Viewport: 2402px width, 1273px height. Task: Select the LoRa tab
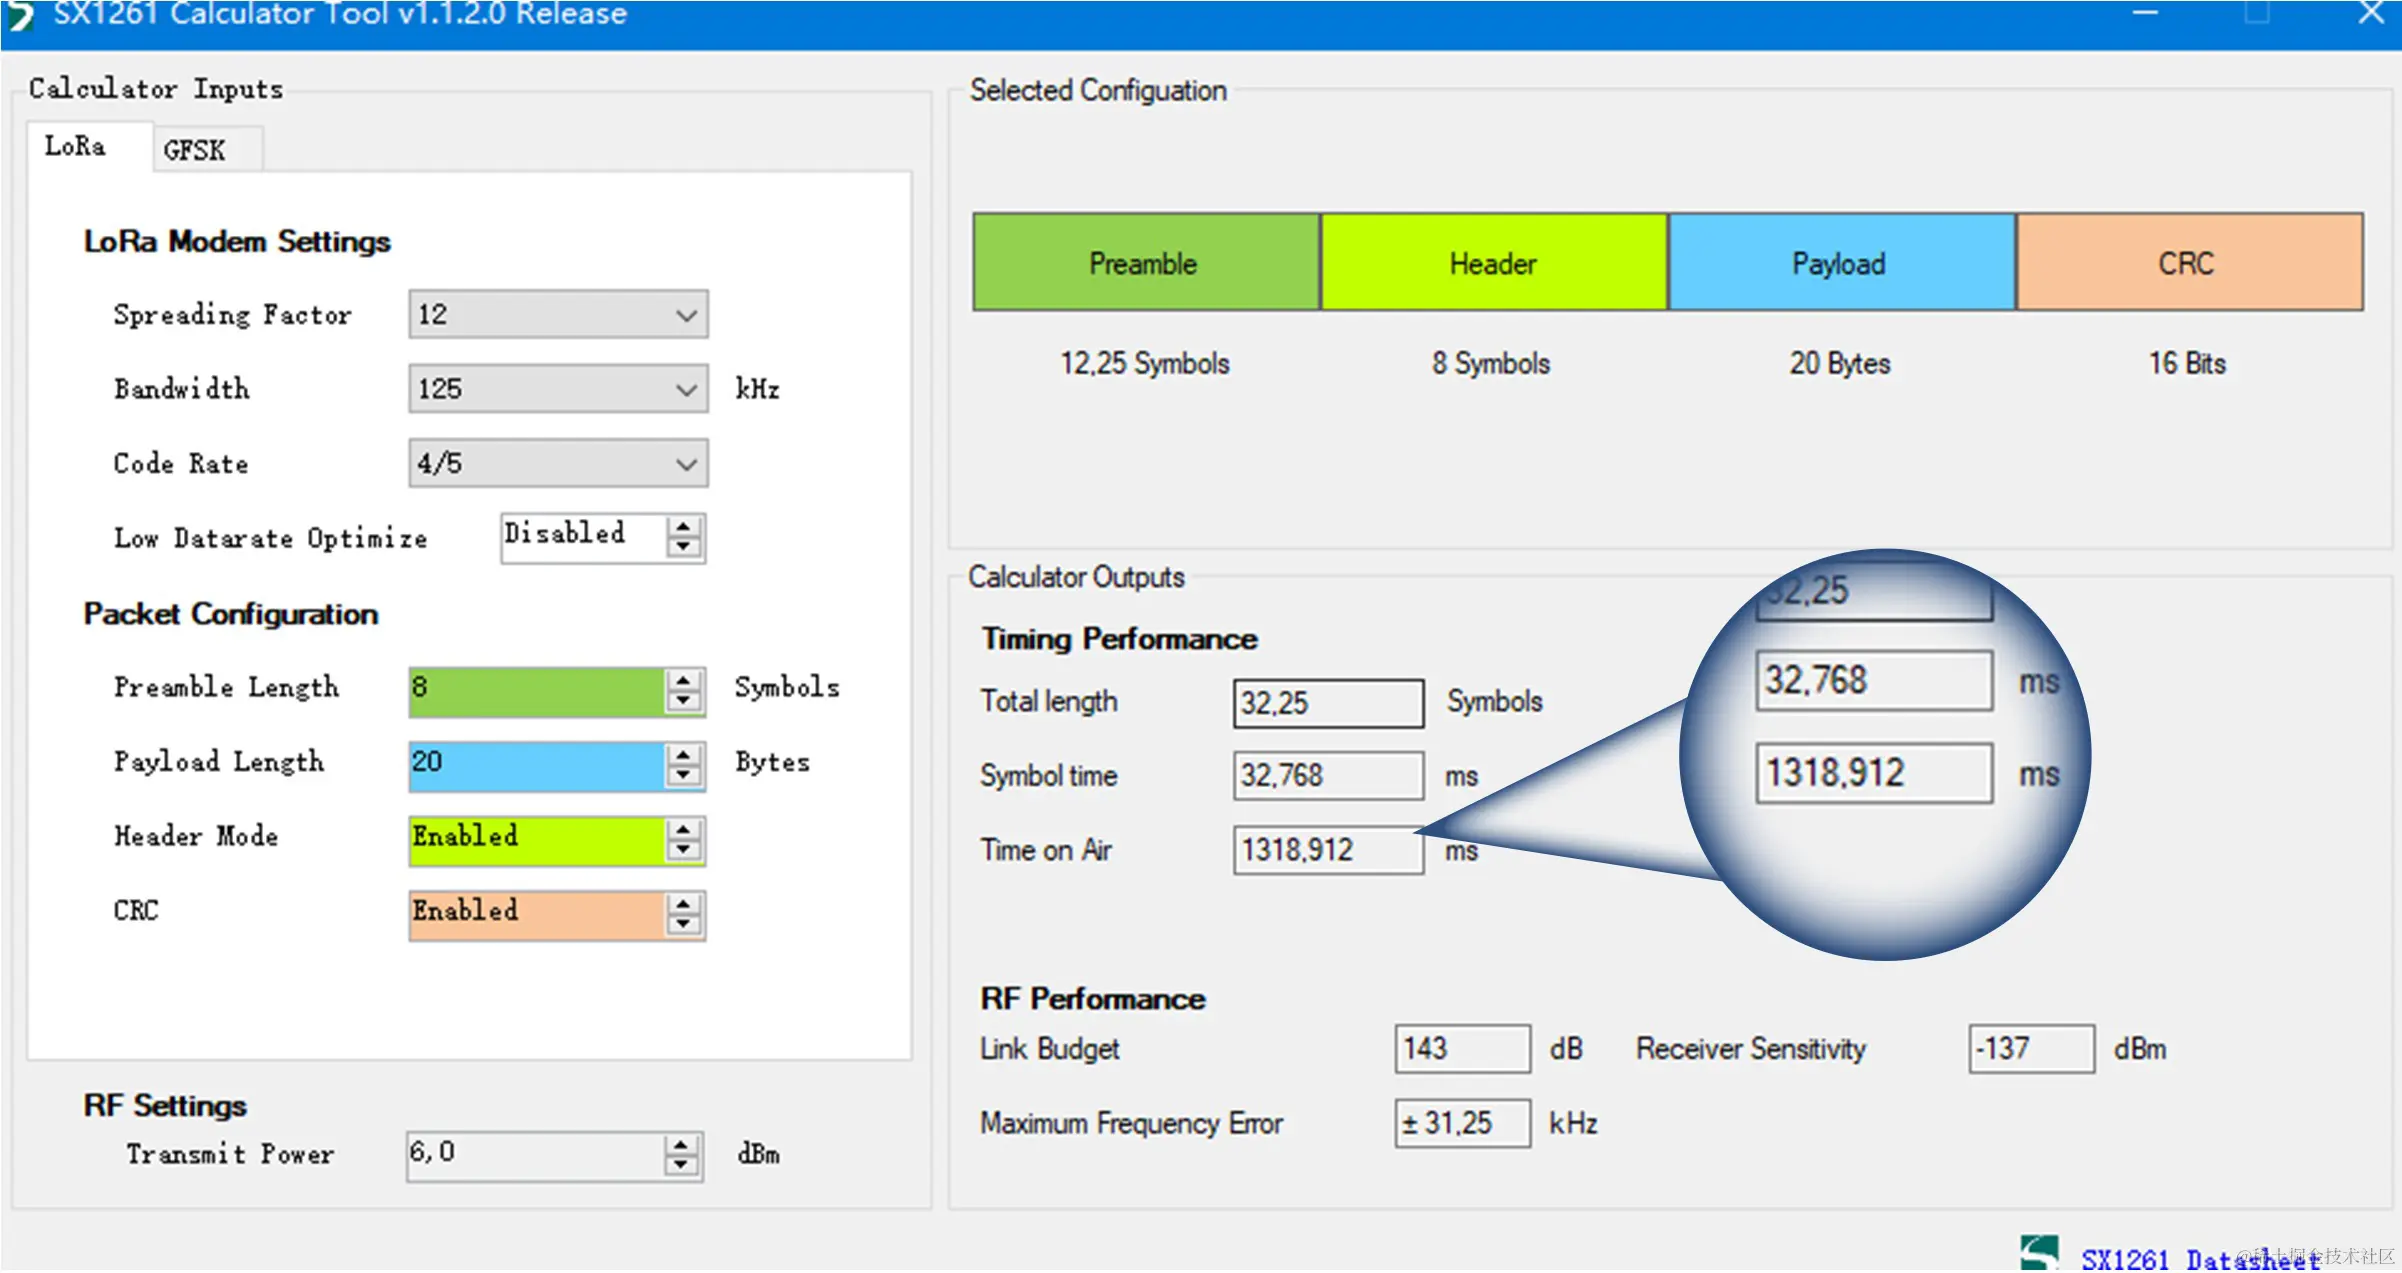point(76,146)
